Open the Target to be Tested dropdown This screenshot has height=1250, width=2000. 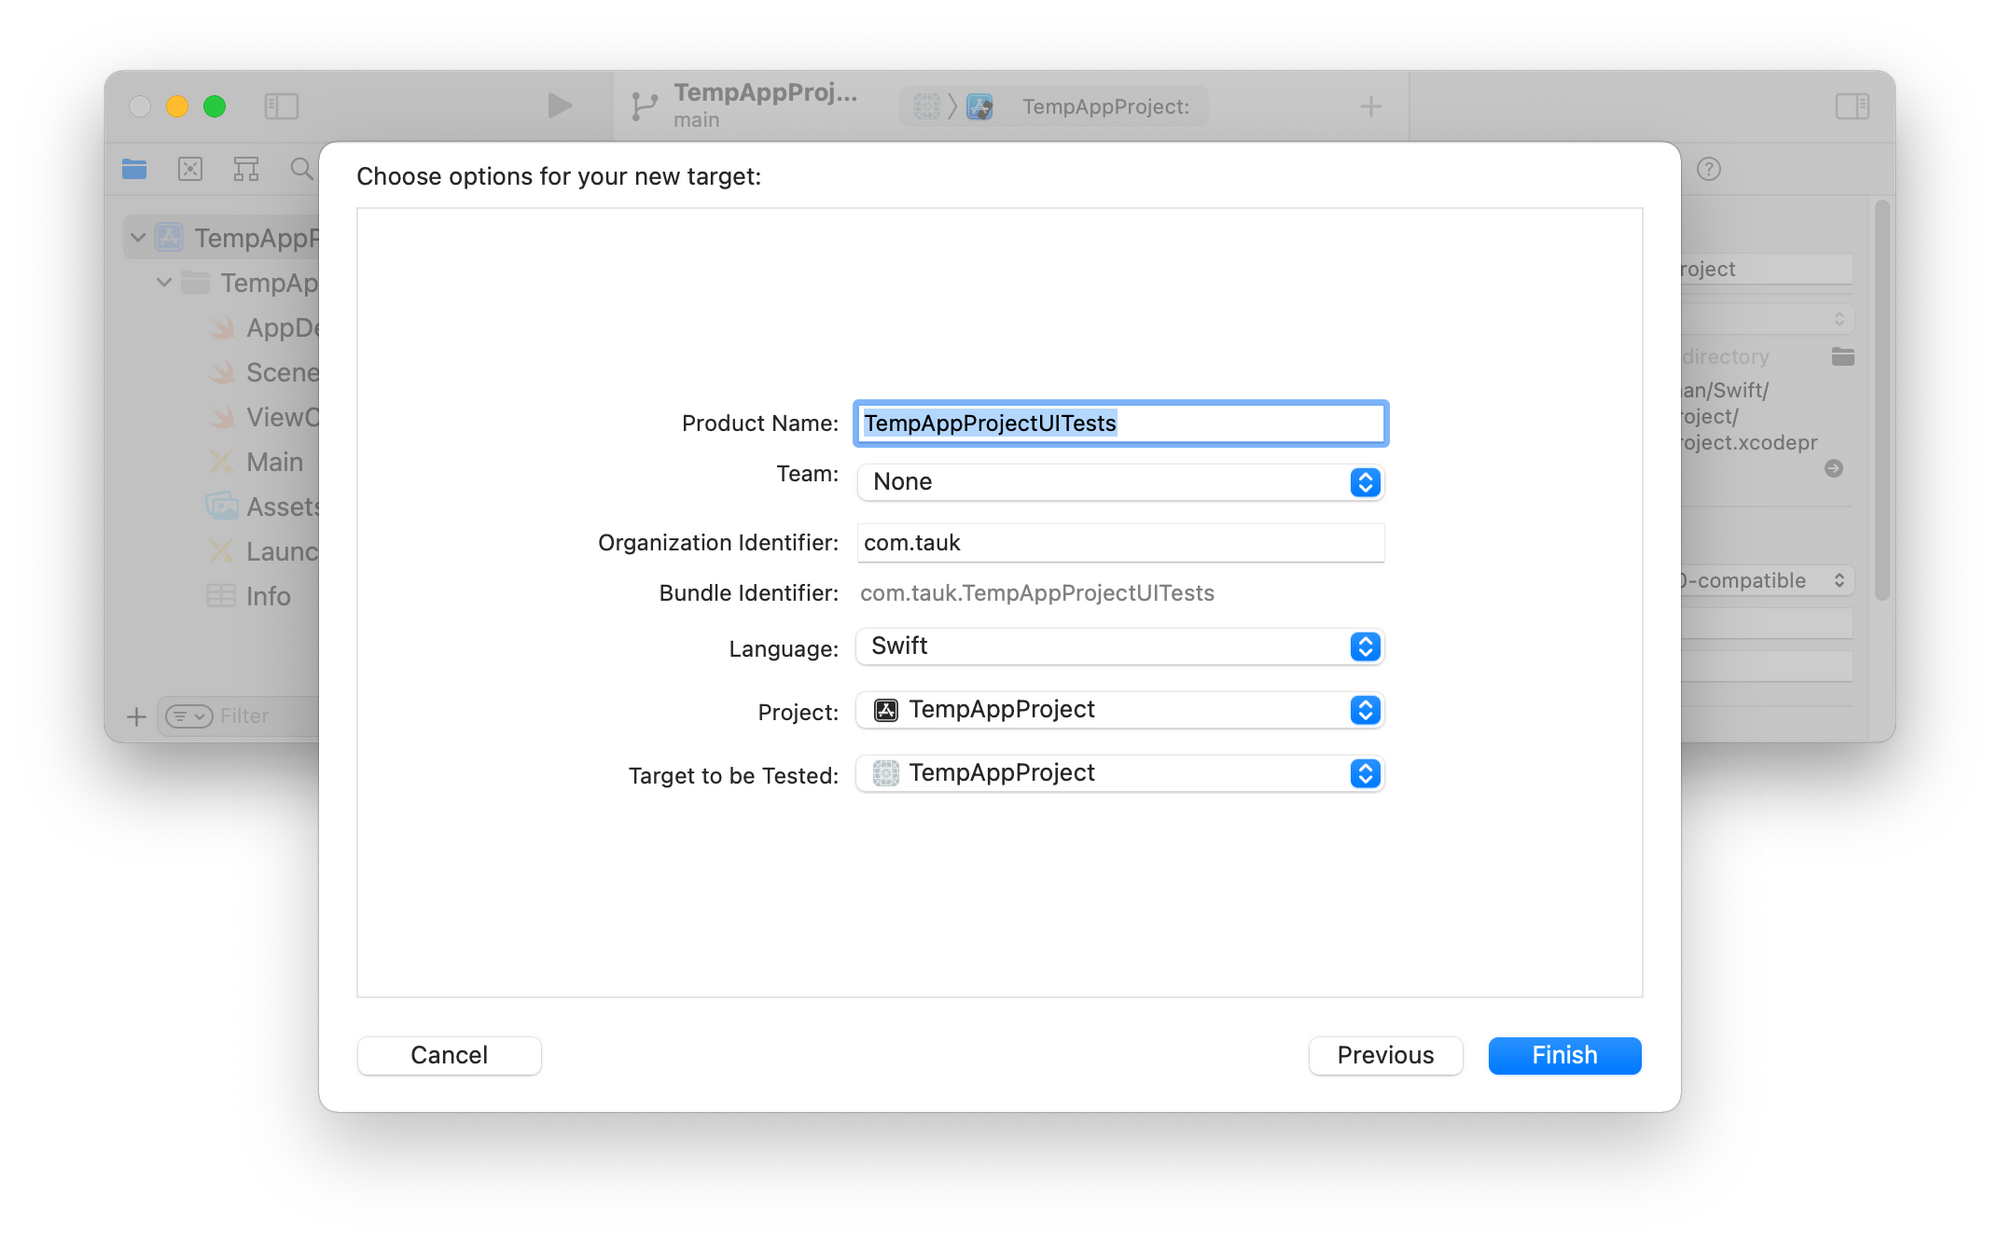point(1120,773)
